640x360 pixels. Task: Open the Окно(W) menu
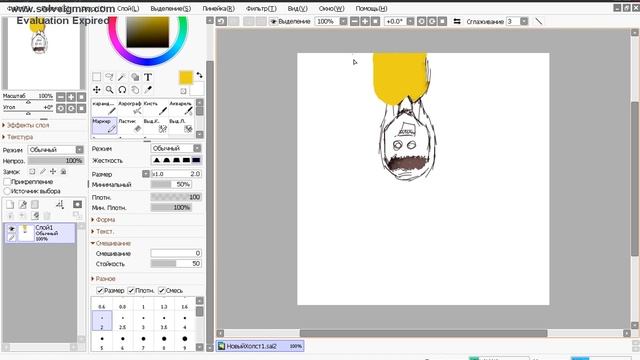tap(331, 8)
